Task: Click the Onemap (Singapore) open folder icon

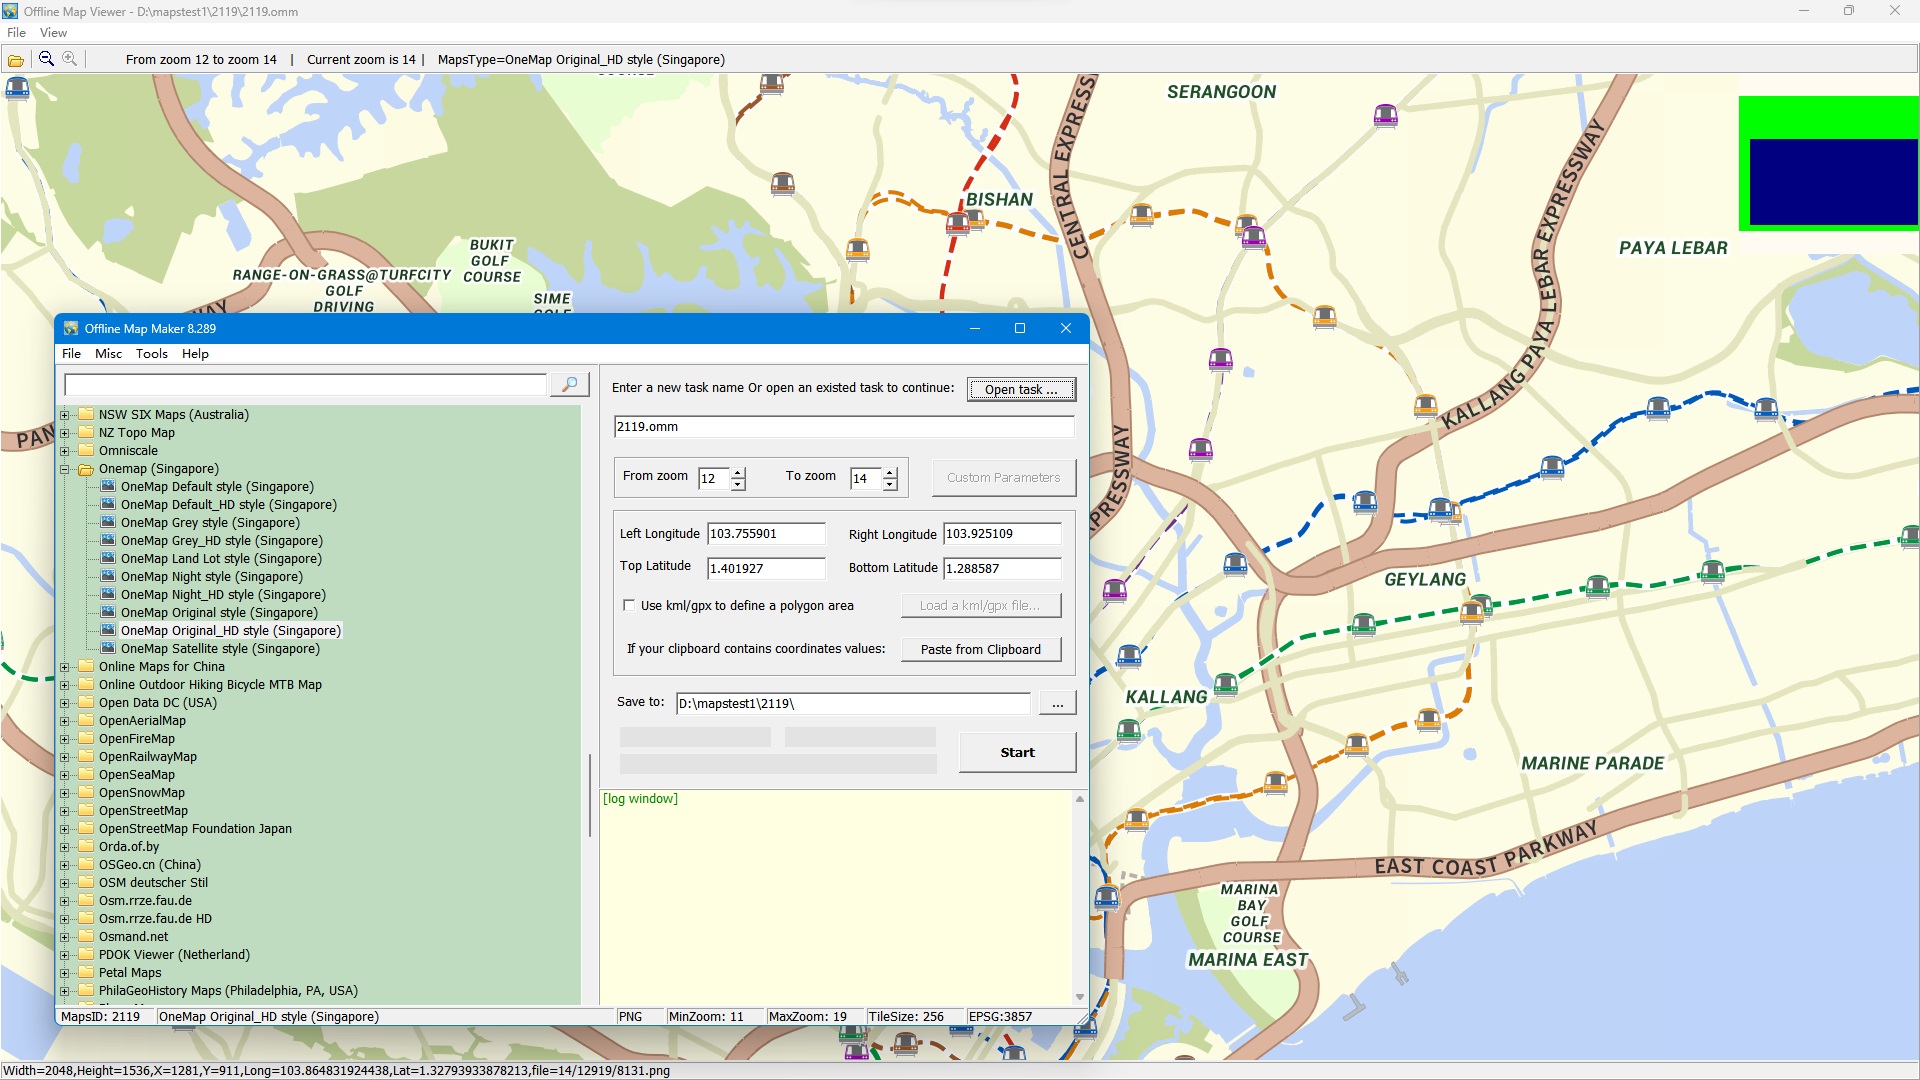Action: [x=86, y=469]
